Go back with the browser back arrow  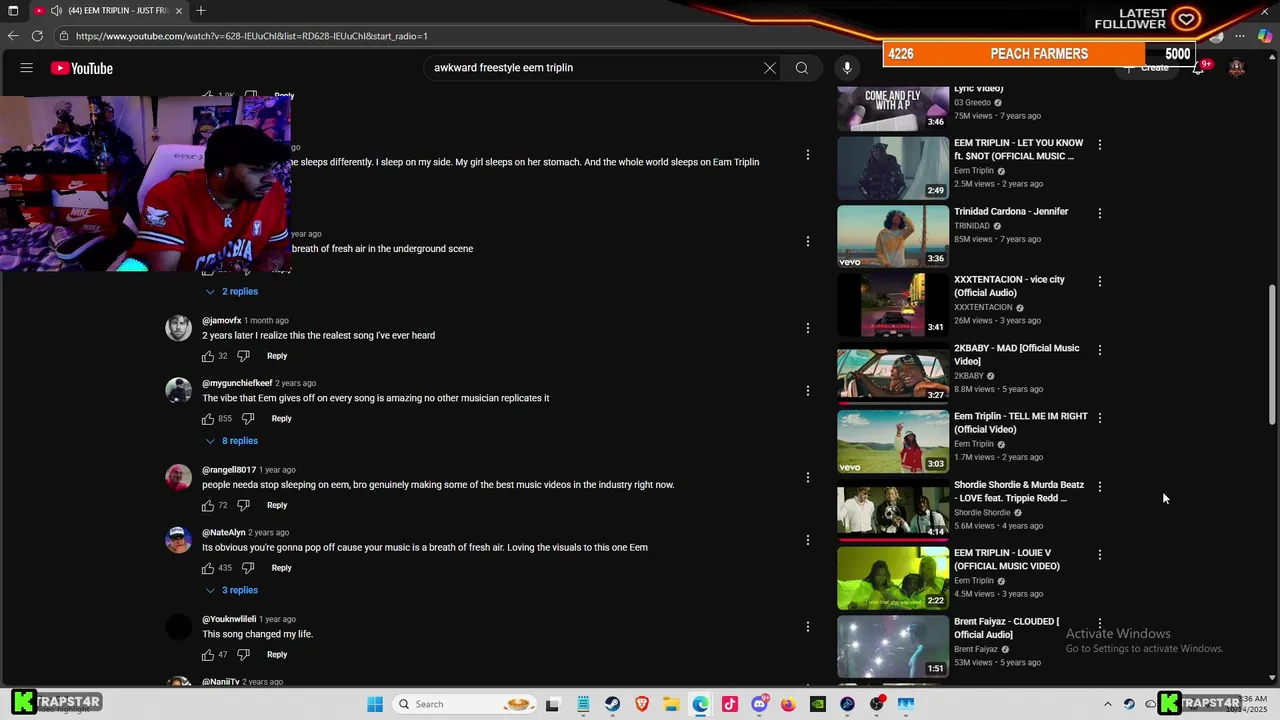click(13, 36)
